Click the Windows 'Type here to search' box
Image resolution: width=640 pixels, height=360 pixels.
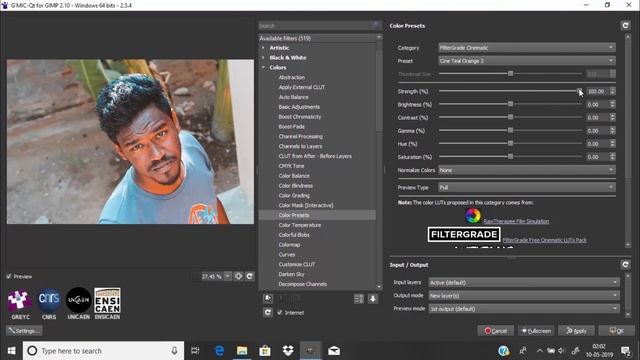103,351
